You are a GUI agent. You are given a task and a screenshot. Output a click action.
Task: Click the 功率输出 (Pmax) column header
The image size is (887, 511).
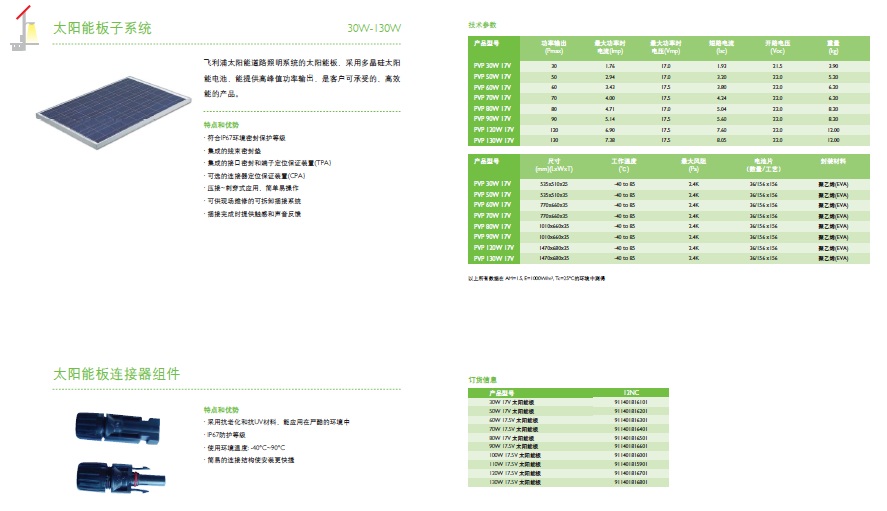point(554,48)
